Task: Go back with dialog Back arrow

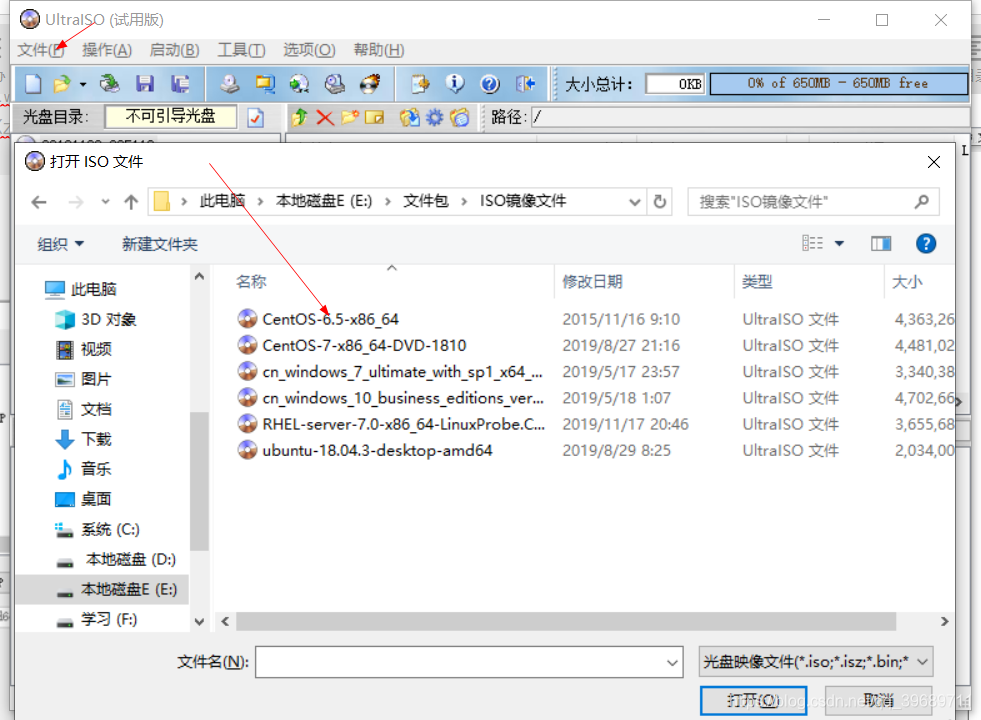Action: pos(39,202)
